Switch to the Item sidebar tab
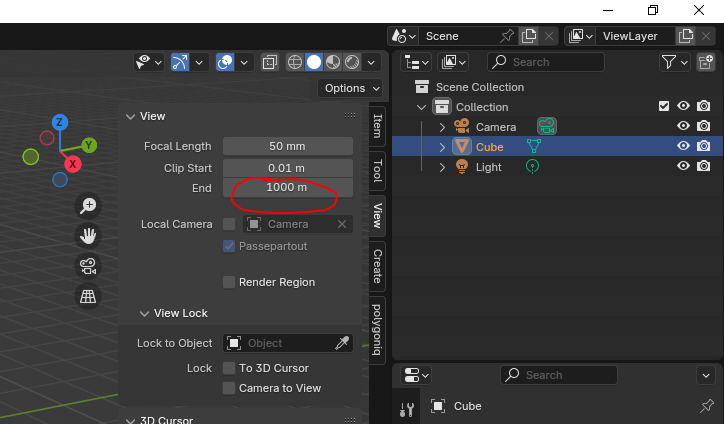724x424 pixels. pos(377,126)
